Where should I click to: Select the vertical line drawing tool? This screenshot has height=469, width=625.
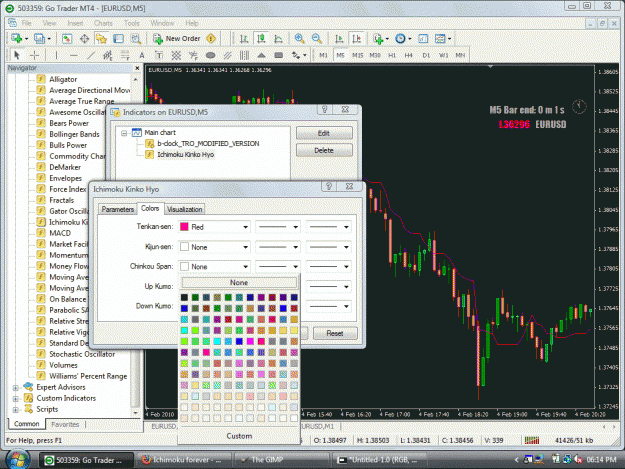click(56, 55)
